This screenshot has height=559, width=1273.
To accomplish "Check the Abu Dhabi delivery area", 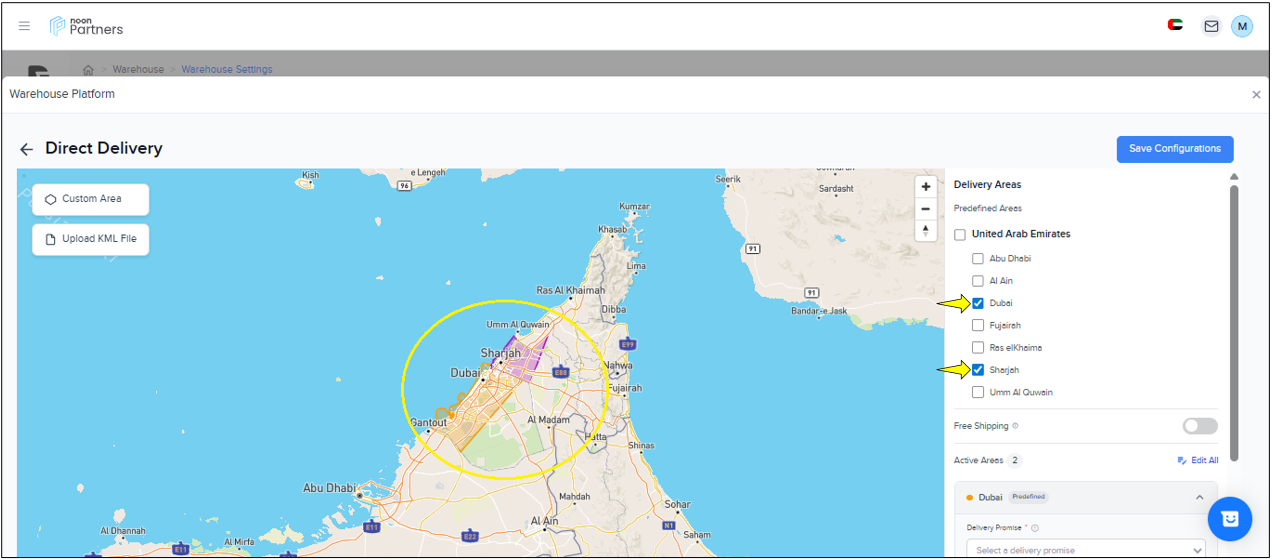I will (978, 258).
